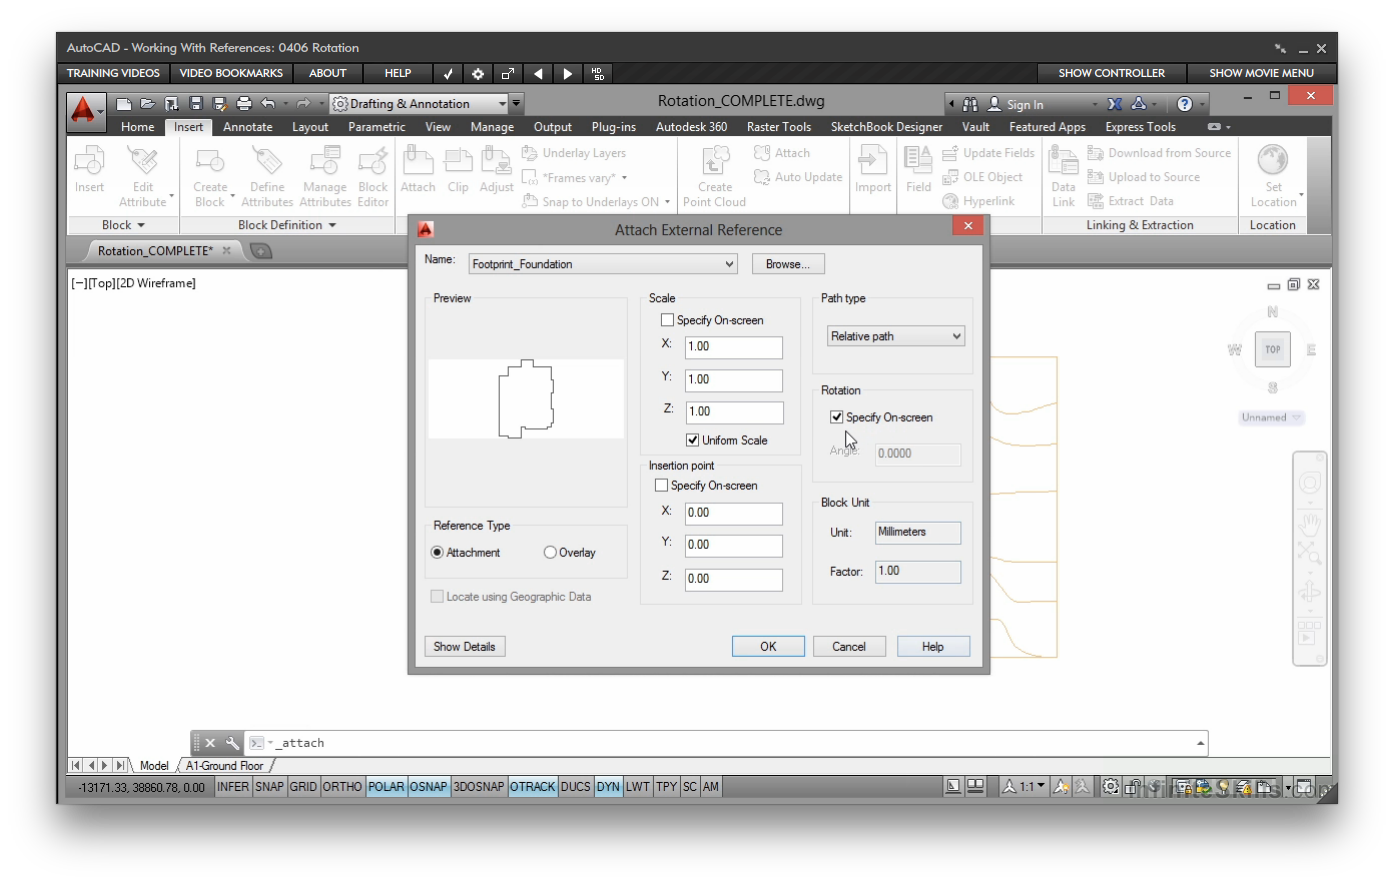The width and height of the screenshot is (1394, 884).
Task: Uncheck the Uniform Scale checkbox
Action: pos(692,440)
